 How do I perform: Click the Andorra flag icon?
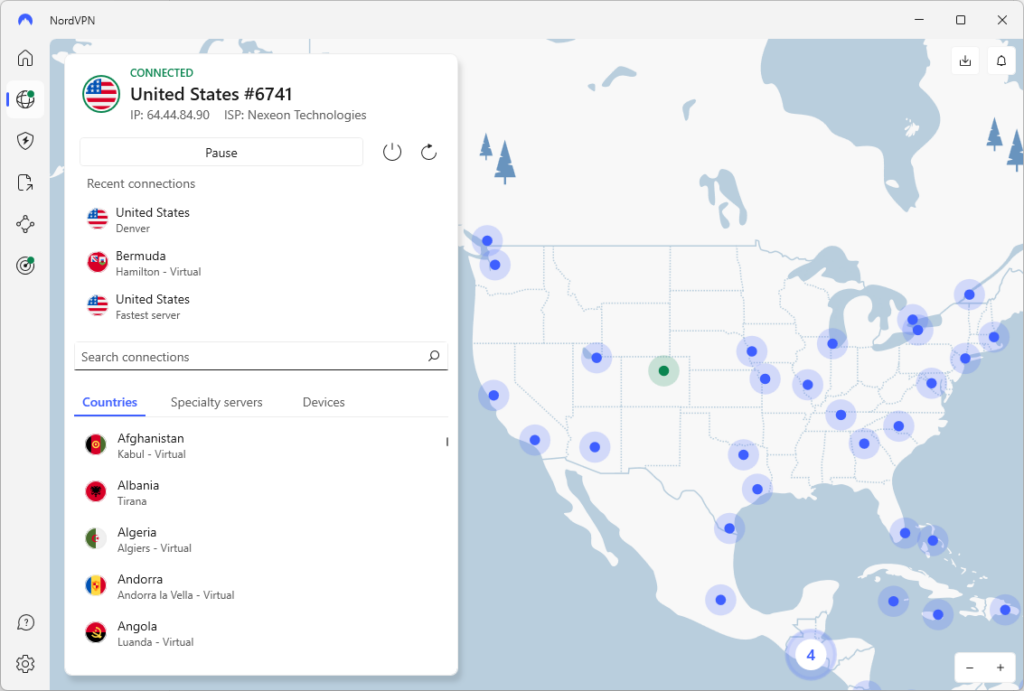pyautogui.click(x=96, y=586)
